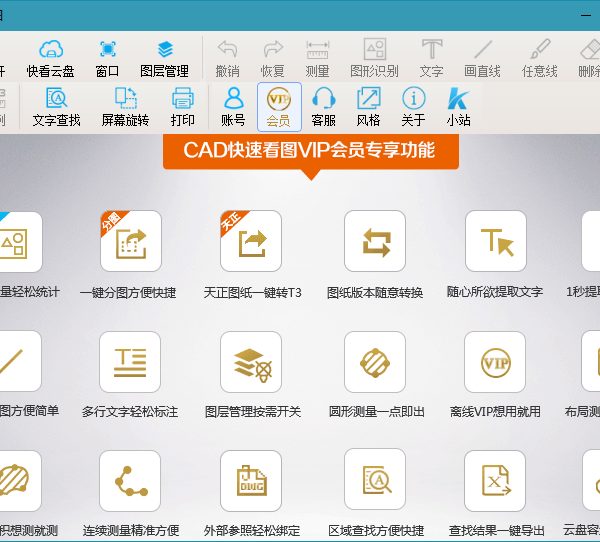Open 文字查找 text search

click(x=56, y=106)
